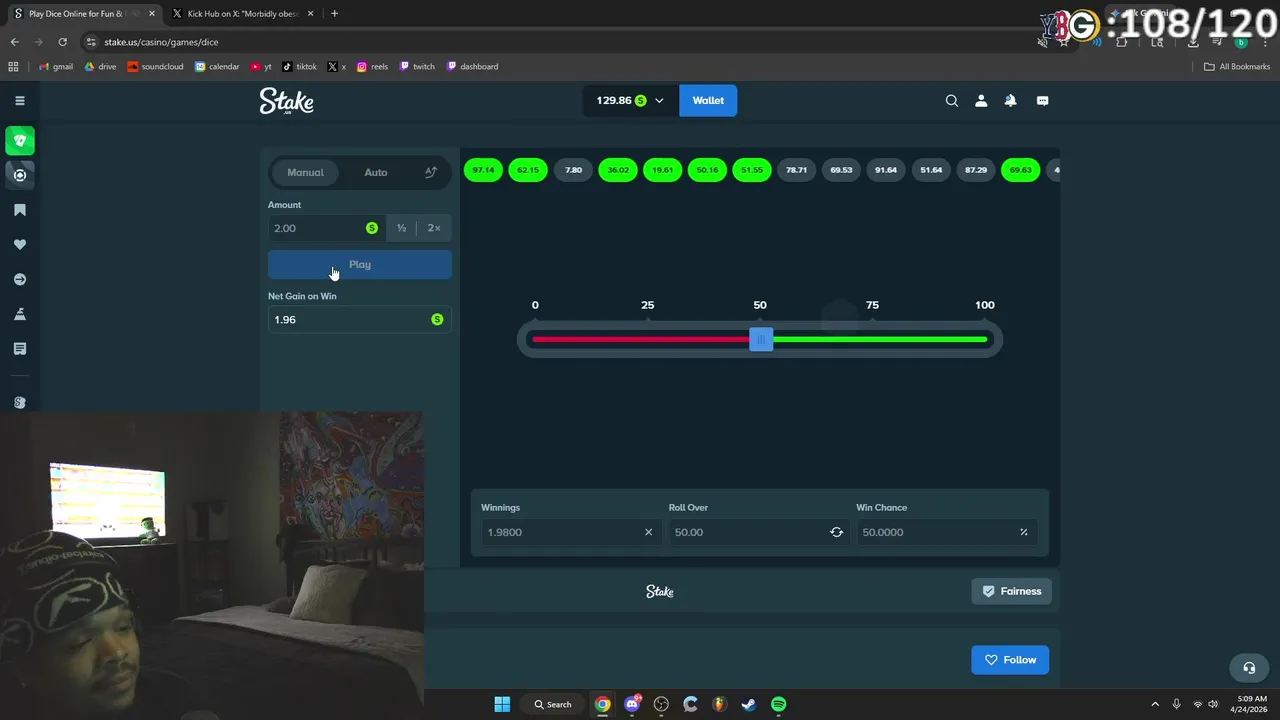Image resolution: width=1280 pixels, height=720 pixels.
Task: Open the Chrome downloads icon
Action: (1193, 42)
